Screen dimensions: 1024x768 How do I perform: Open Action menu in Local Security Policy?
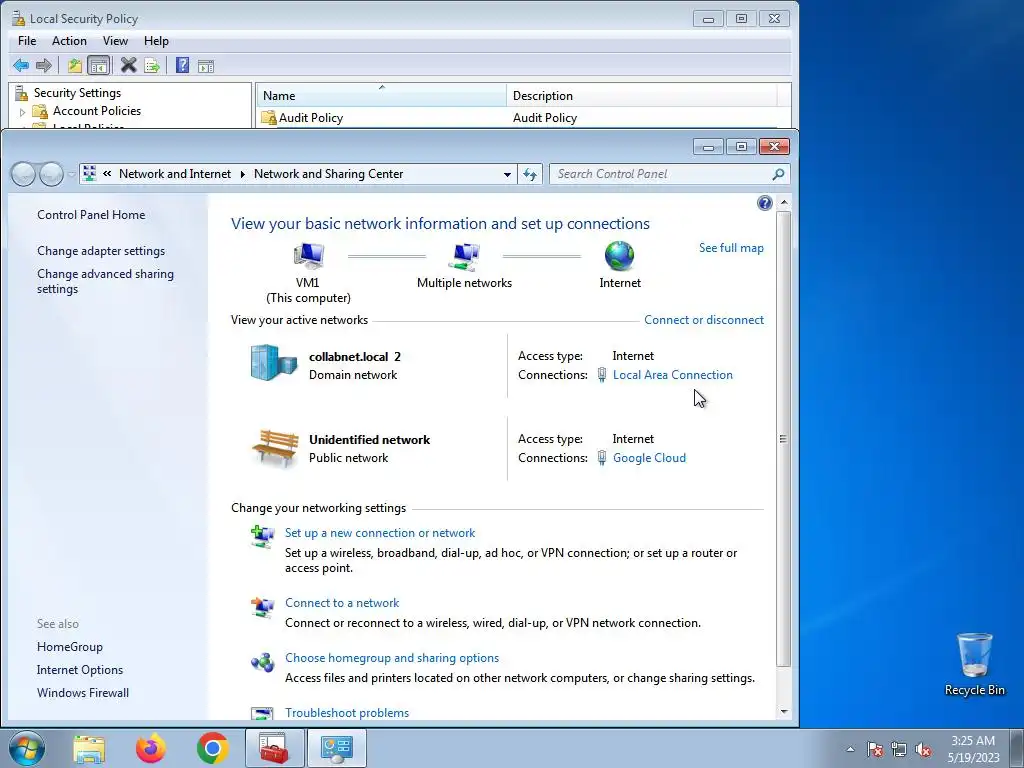[69, 40]
